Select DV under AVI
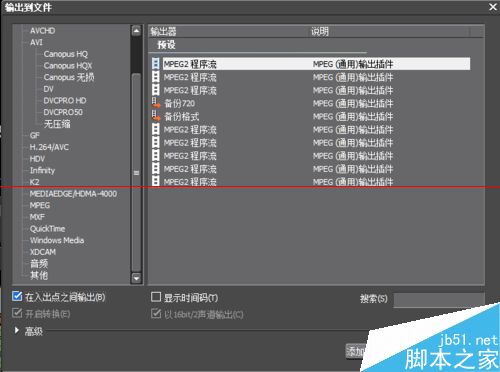This screenshot has height=372, width=500. tap(48, 89)
